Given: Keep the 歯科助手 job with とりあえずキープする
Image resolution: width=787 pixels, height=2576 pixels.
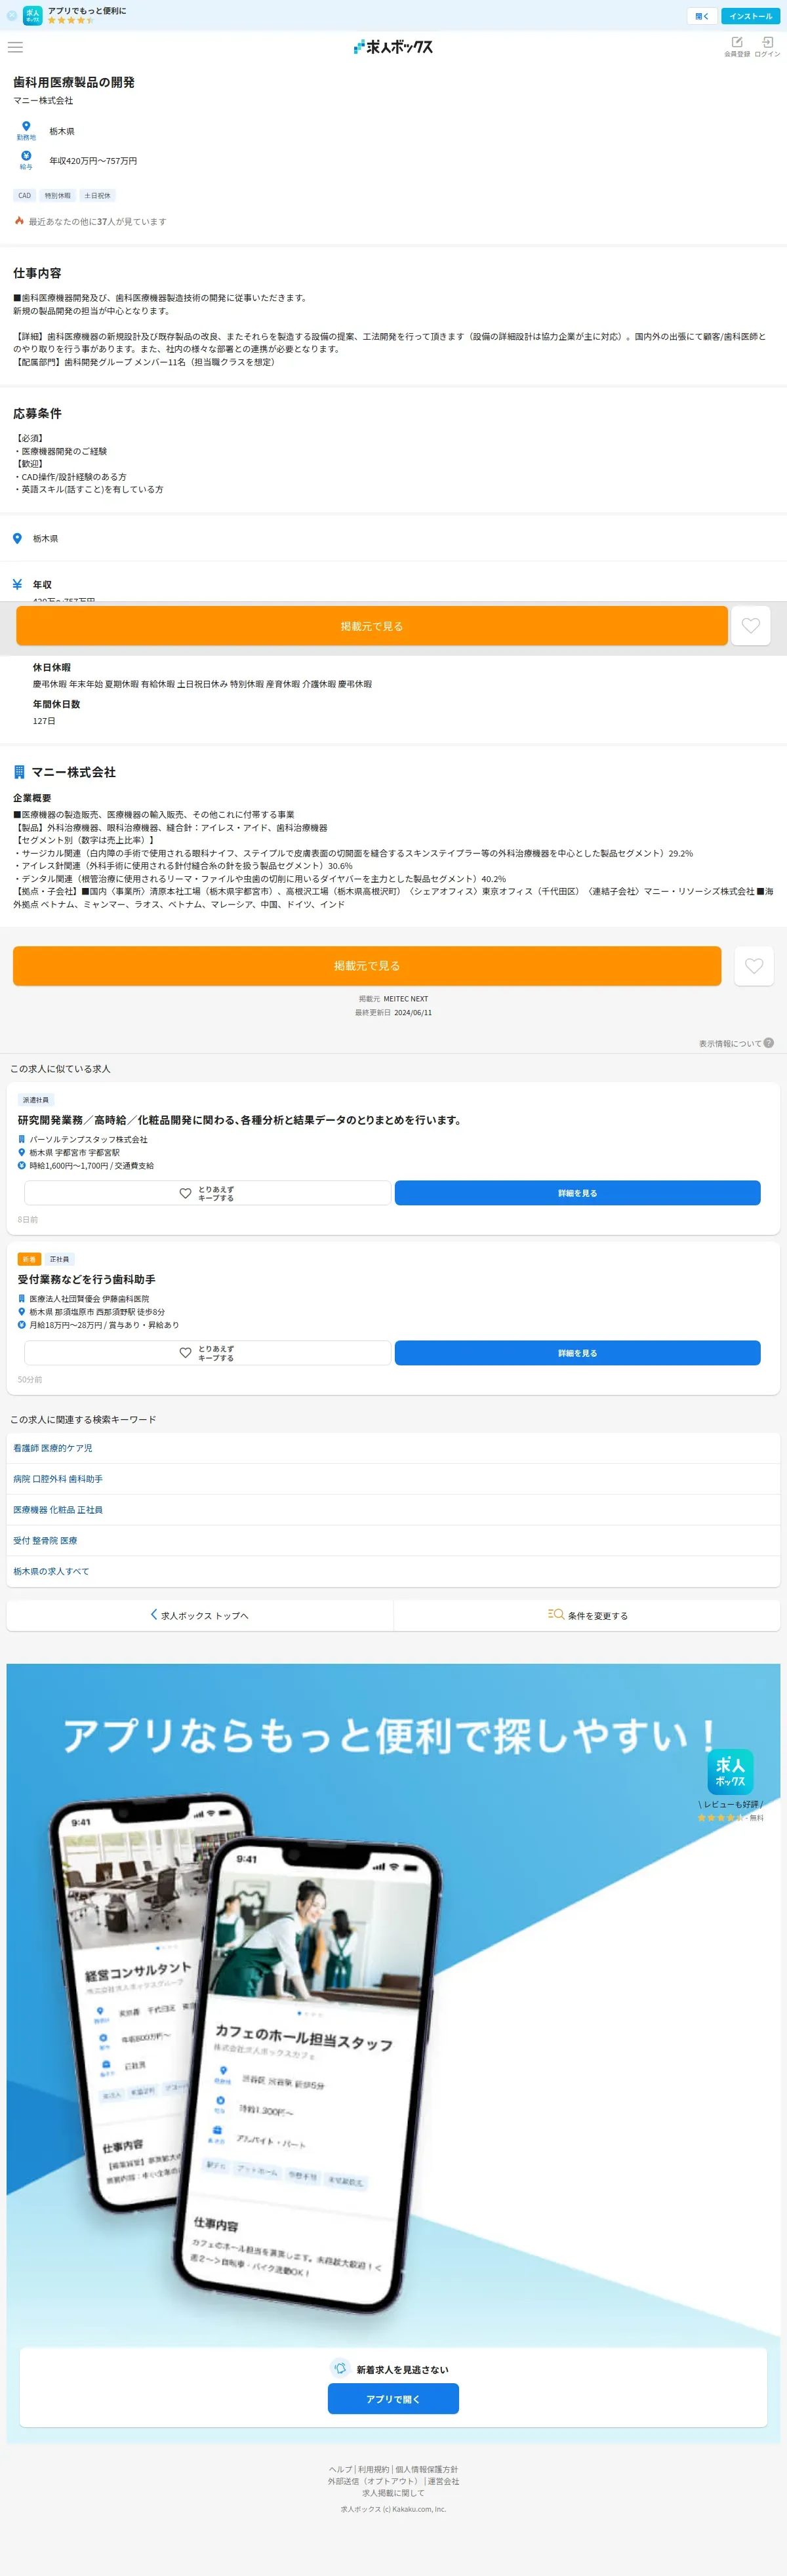Looking at the screenshot, I should (207, 1353).
